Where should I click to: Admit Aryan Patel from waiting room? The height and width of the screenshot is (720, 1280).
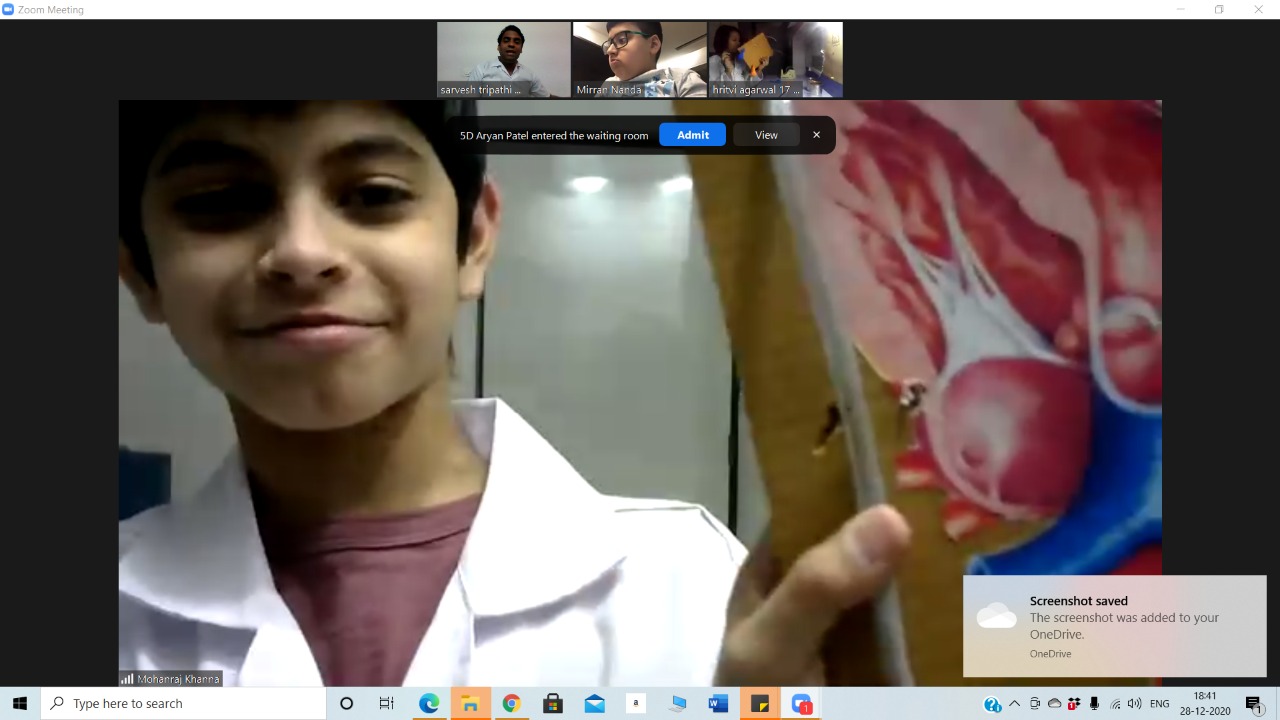click(x=692, y=135)
